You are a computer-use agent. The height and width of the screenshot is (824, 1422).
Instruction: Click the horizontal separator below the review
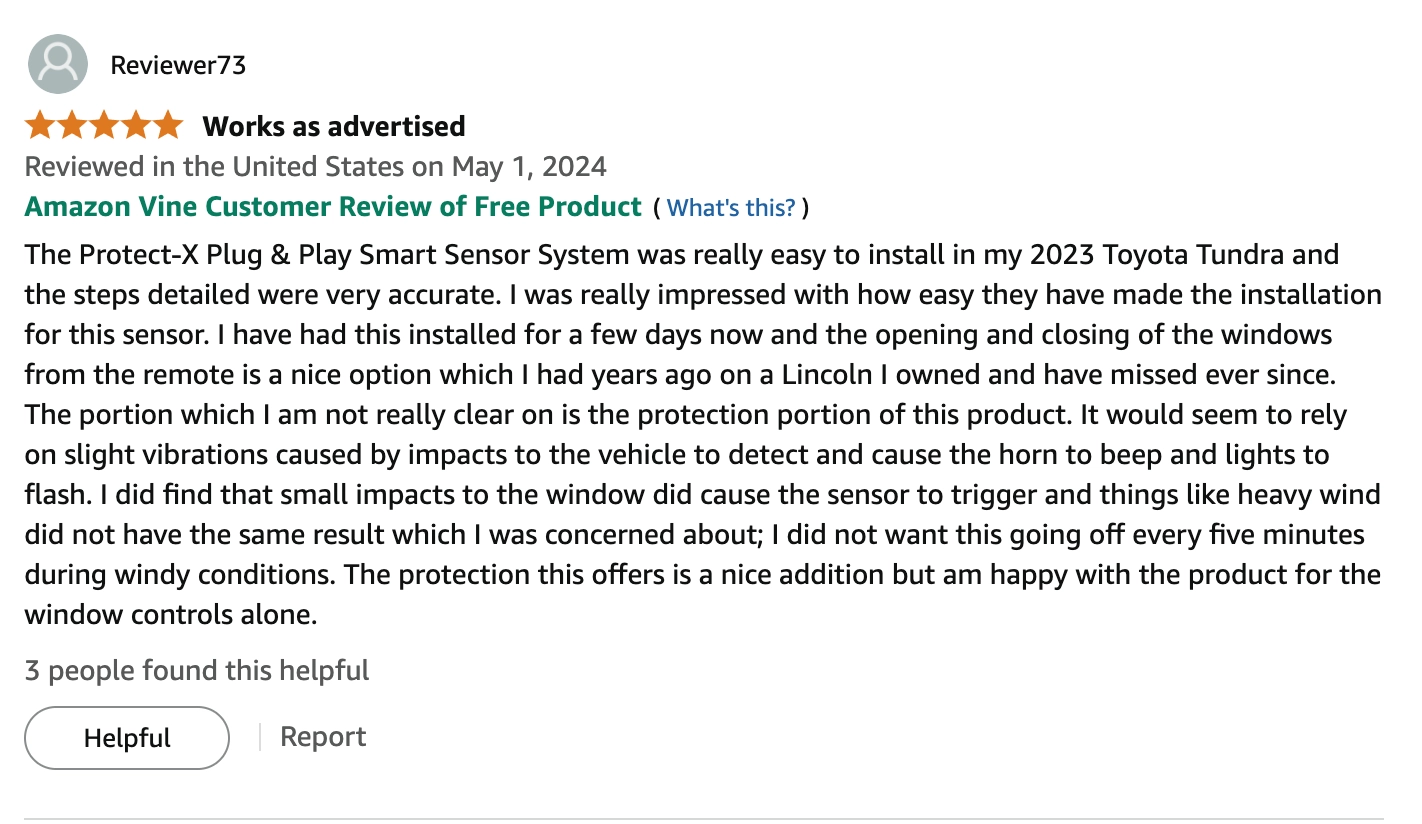coord(704,819)
